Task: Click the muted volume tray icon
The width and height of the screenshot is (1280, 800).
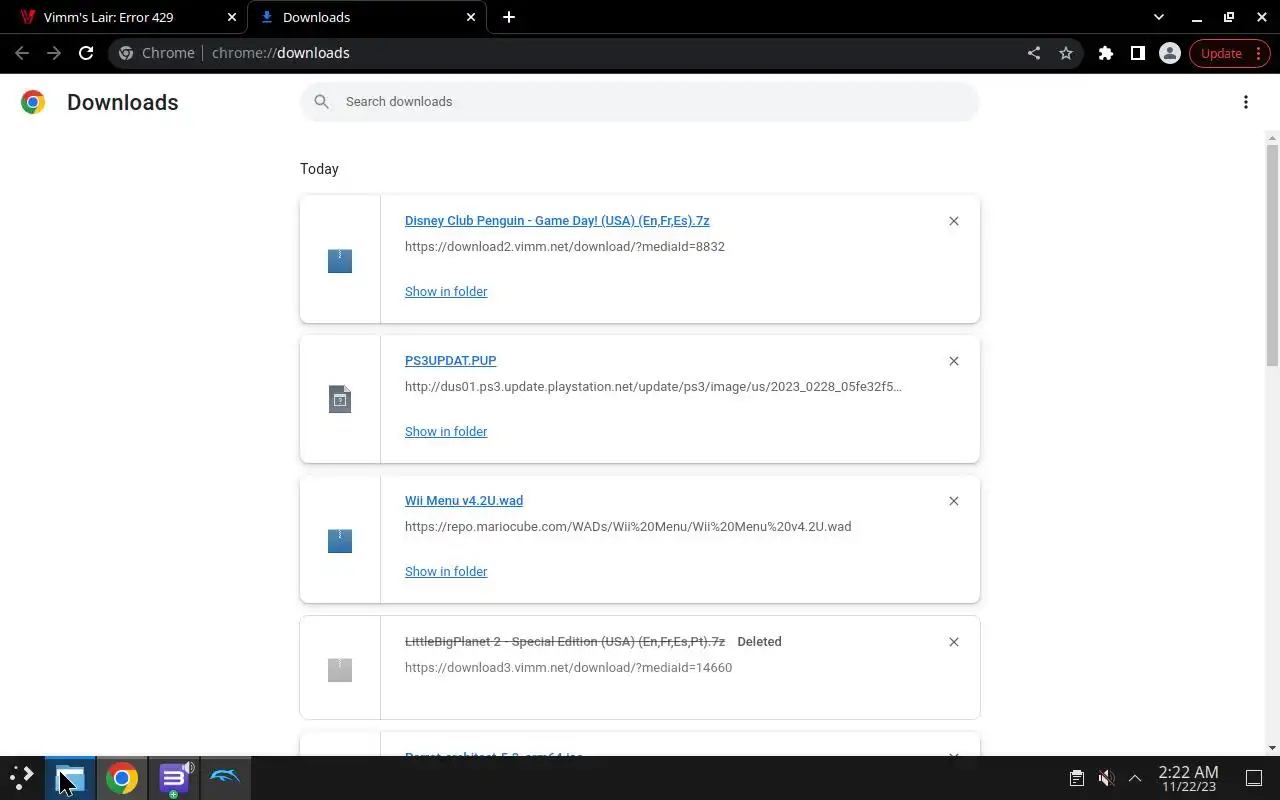Action: click(x=1106, y=777)
